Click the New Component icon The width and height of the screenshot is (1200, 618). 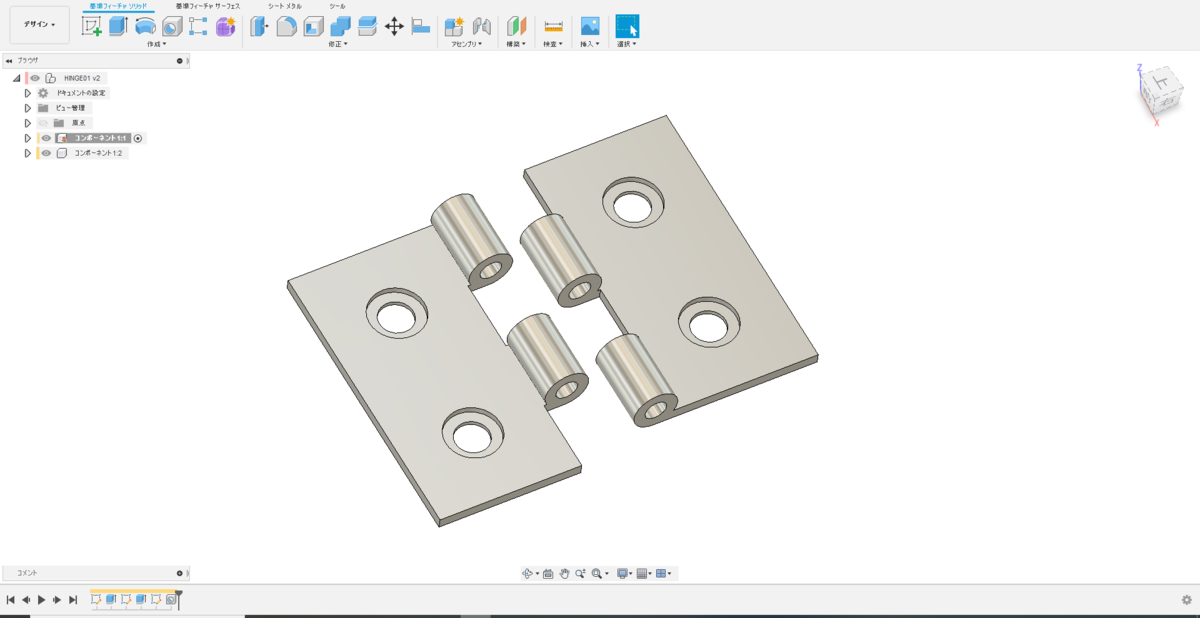454,27
